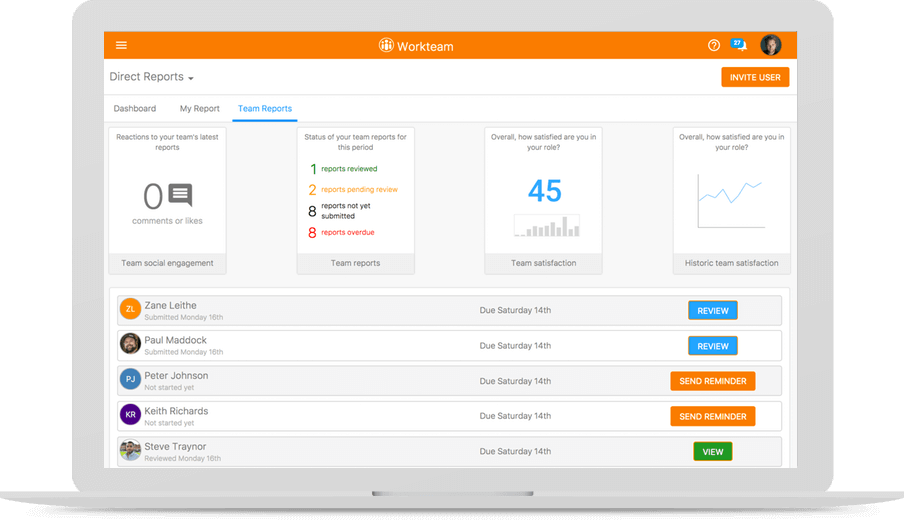
Task: View Steve Traynor's reviewed report
Action: (713, 452)
